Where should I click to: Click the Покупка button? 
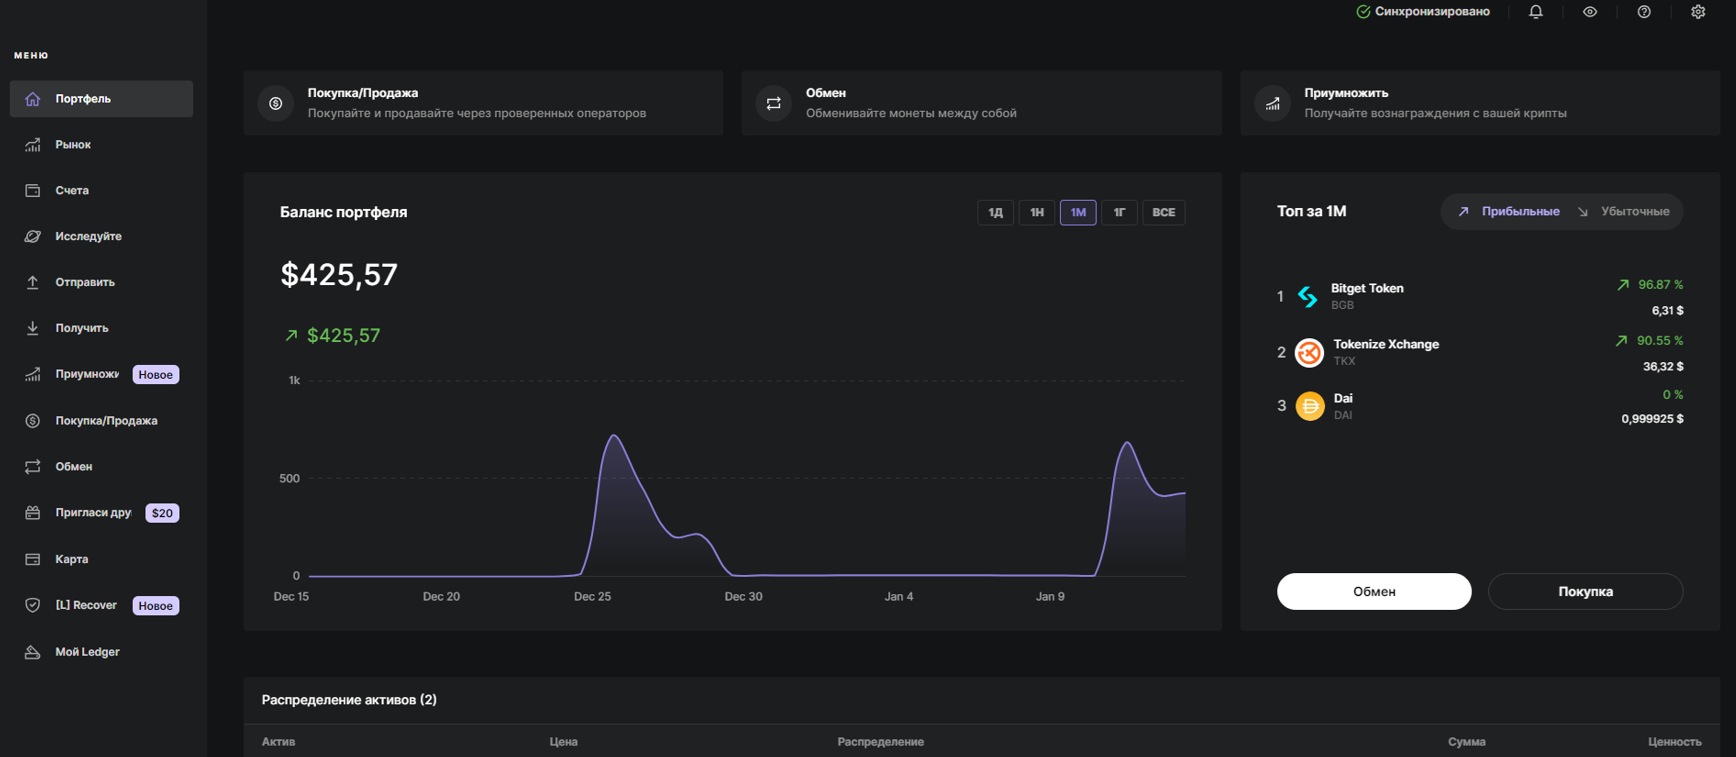click(x=1585, y=591)
